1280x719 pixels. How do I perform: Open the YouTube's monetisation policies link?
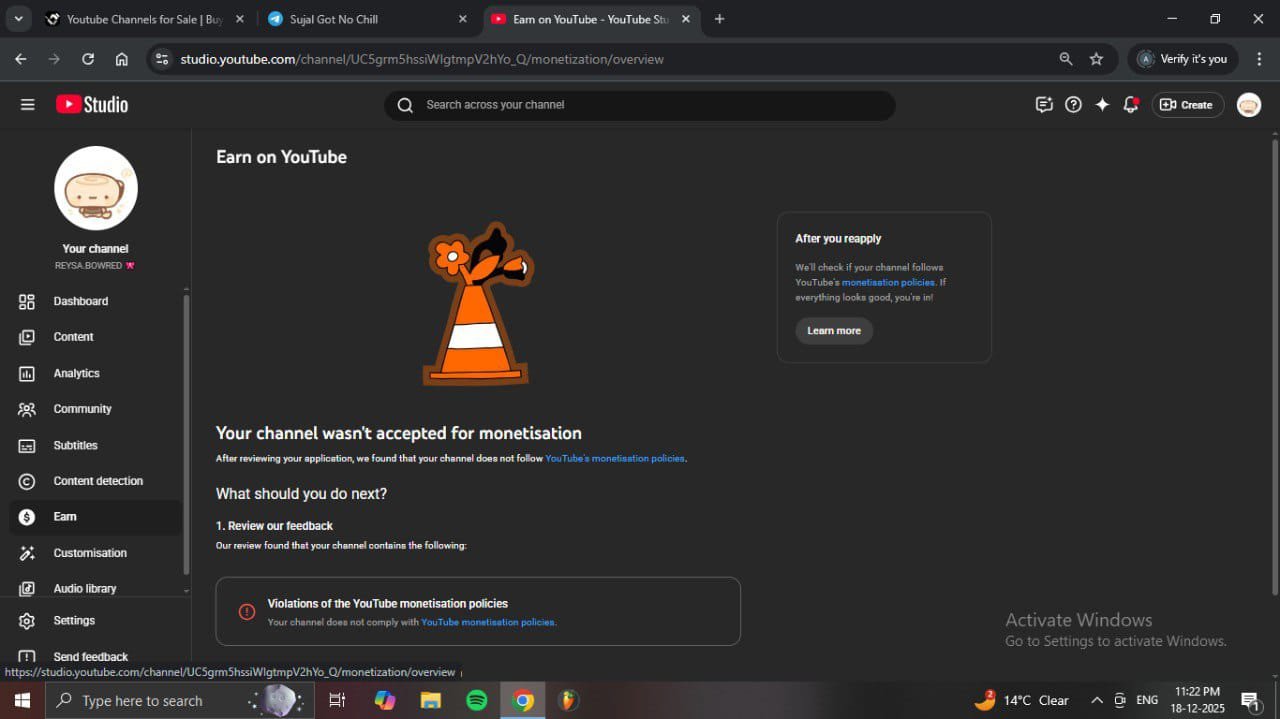(614, 459)
